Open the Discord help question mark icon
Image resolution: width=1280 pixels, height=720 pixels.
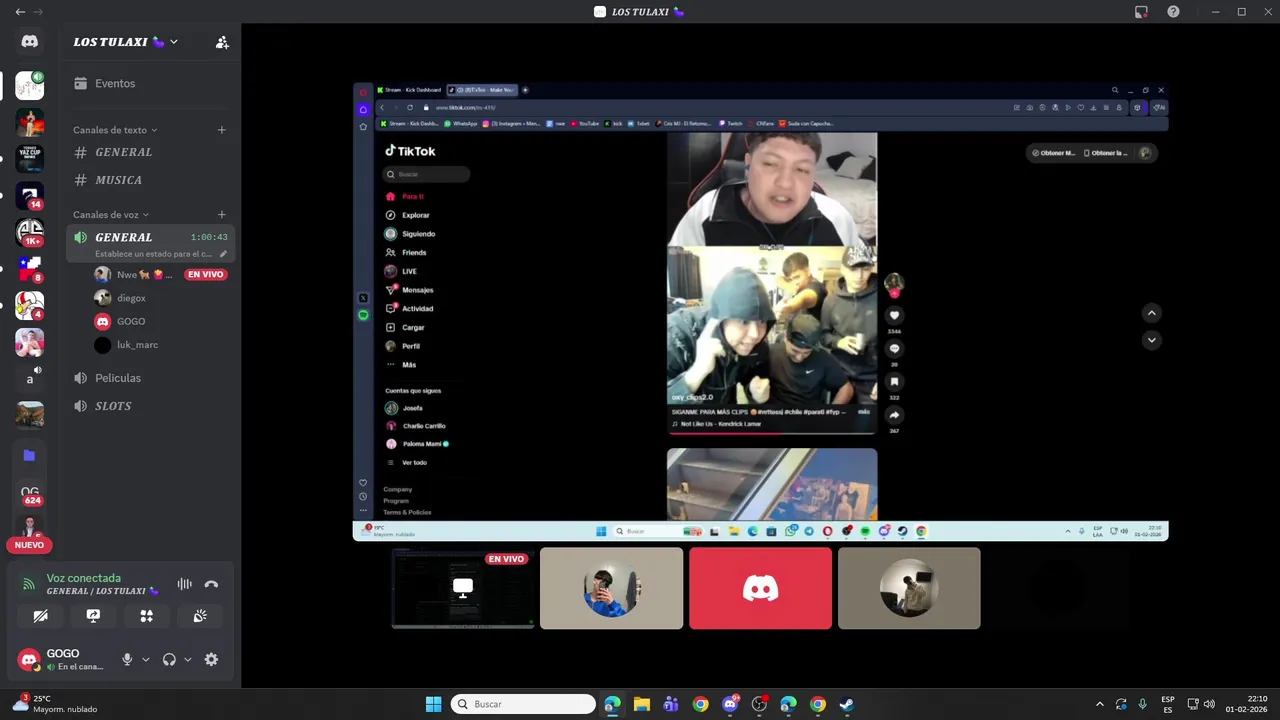[1173, 12]
